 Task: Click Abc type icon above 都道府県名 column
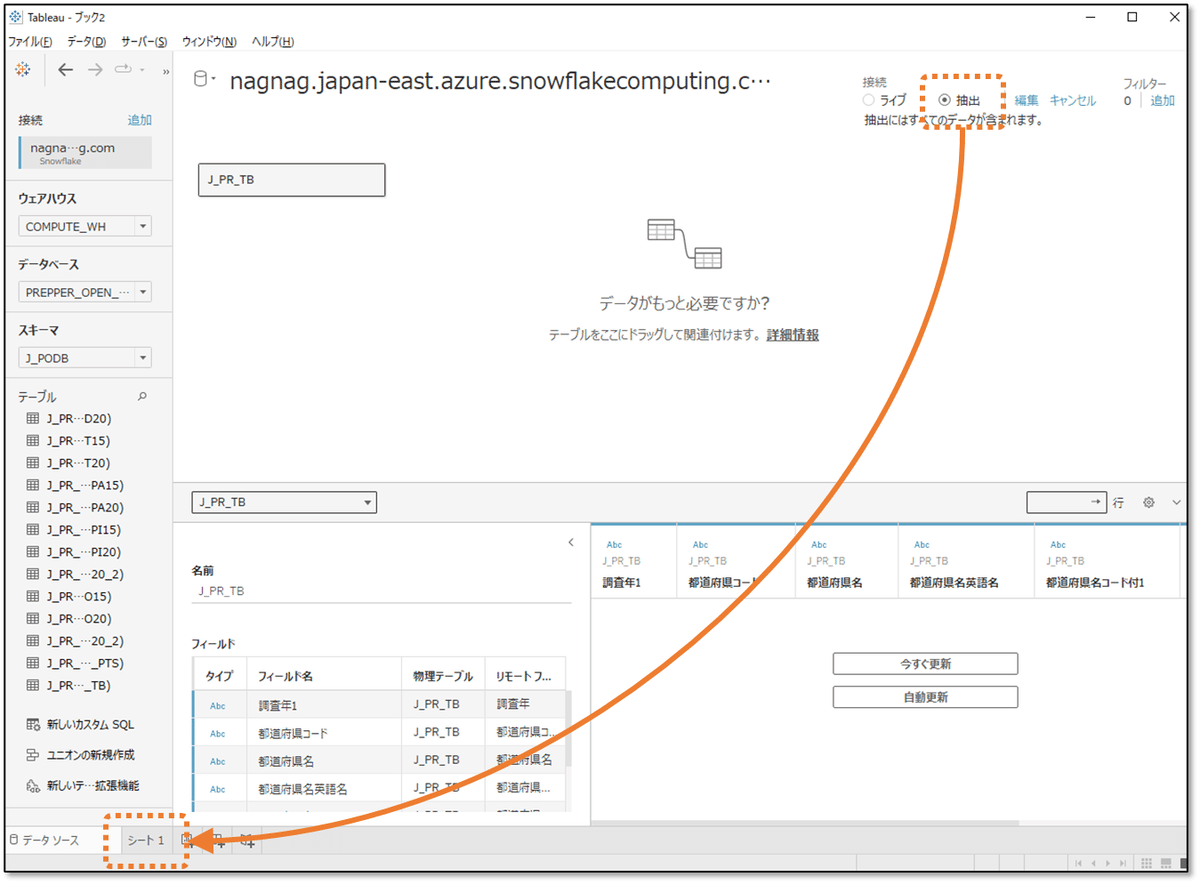(819, 545)
